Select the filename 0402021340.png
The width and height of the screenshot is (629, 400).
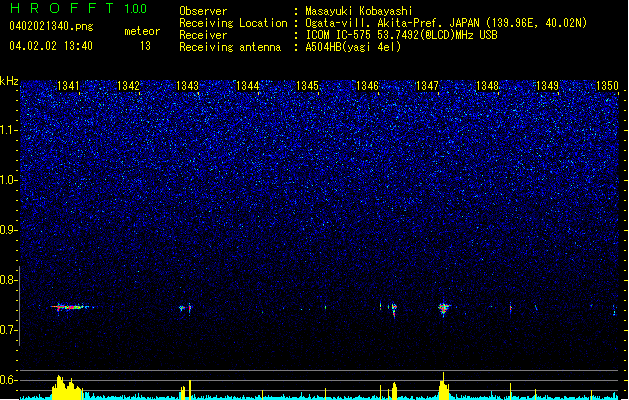point(51,26)
